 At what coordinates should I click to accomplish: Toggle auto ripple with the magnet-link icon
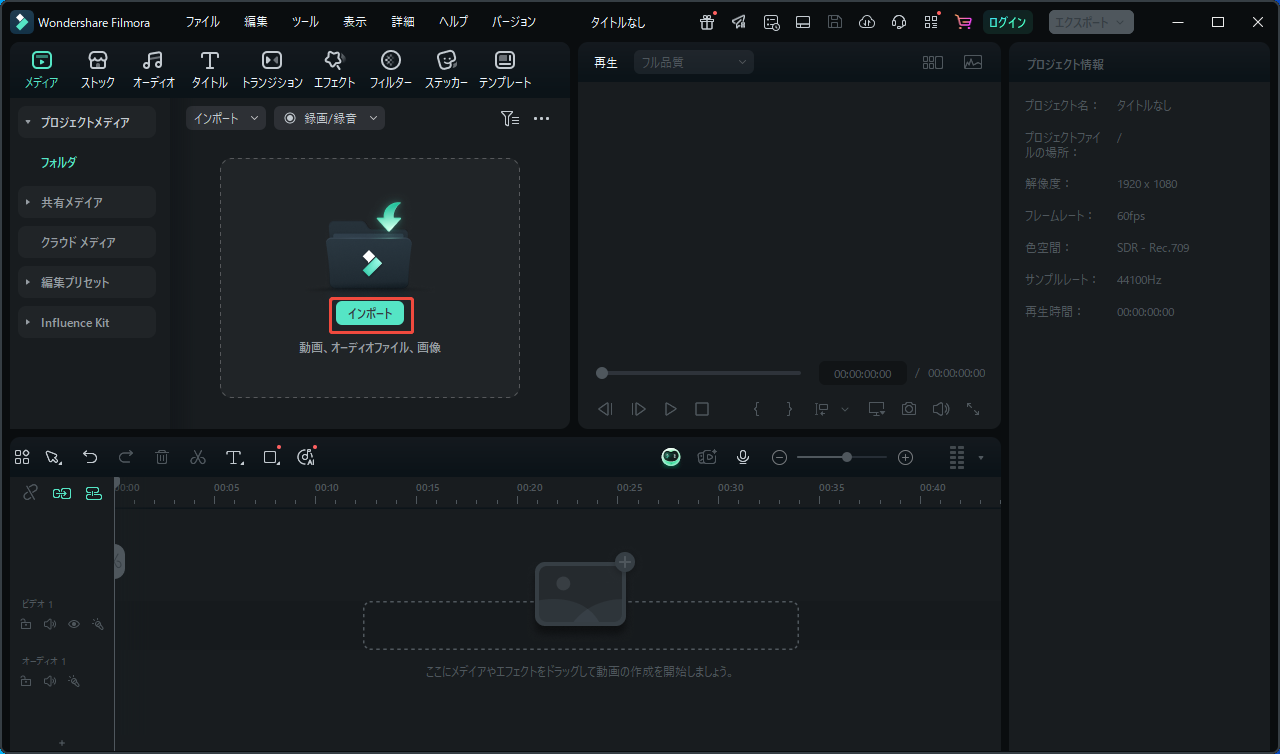point(61,493)
